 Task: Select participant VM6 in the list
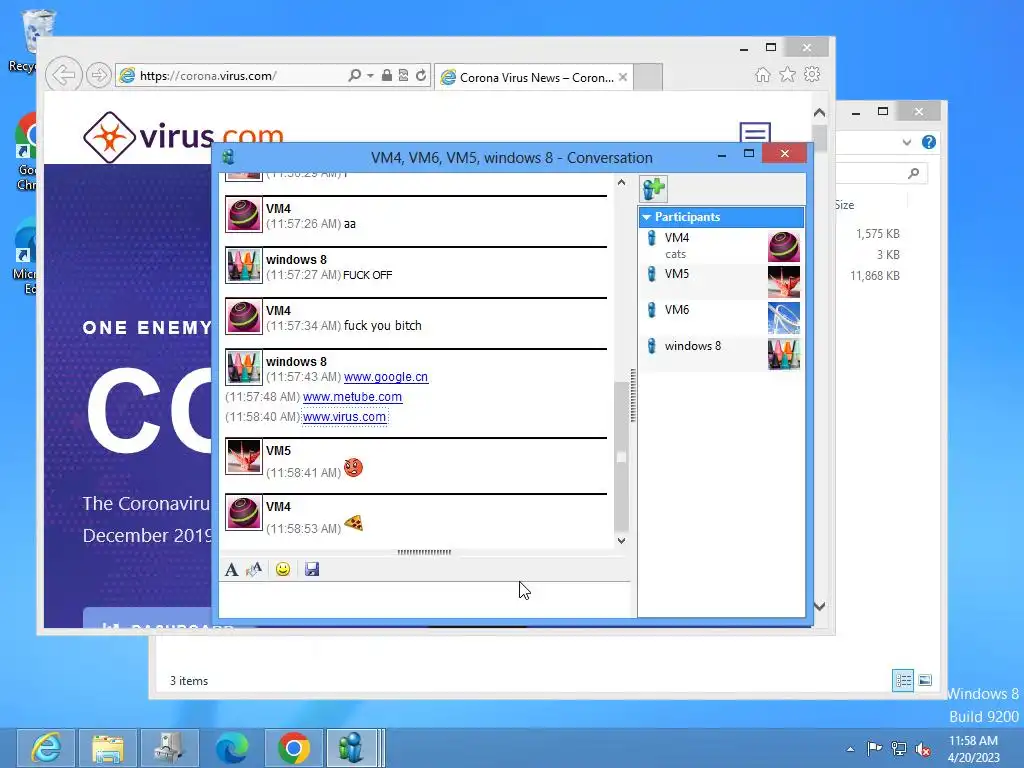pyautogui.click(x=721, y=317)
